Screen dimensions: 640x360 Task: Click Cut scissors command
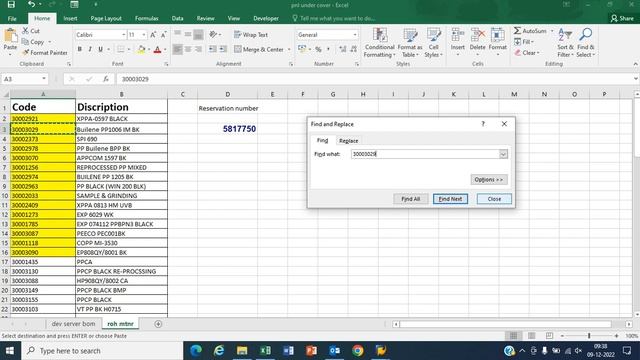(x=31, y=31)
